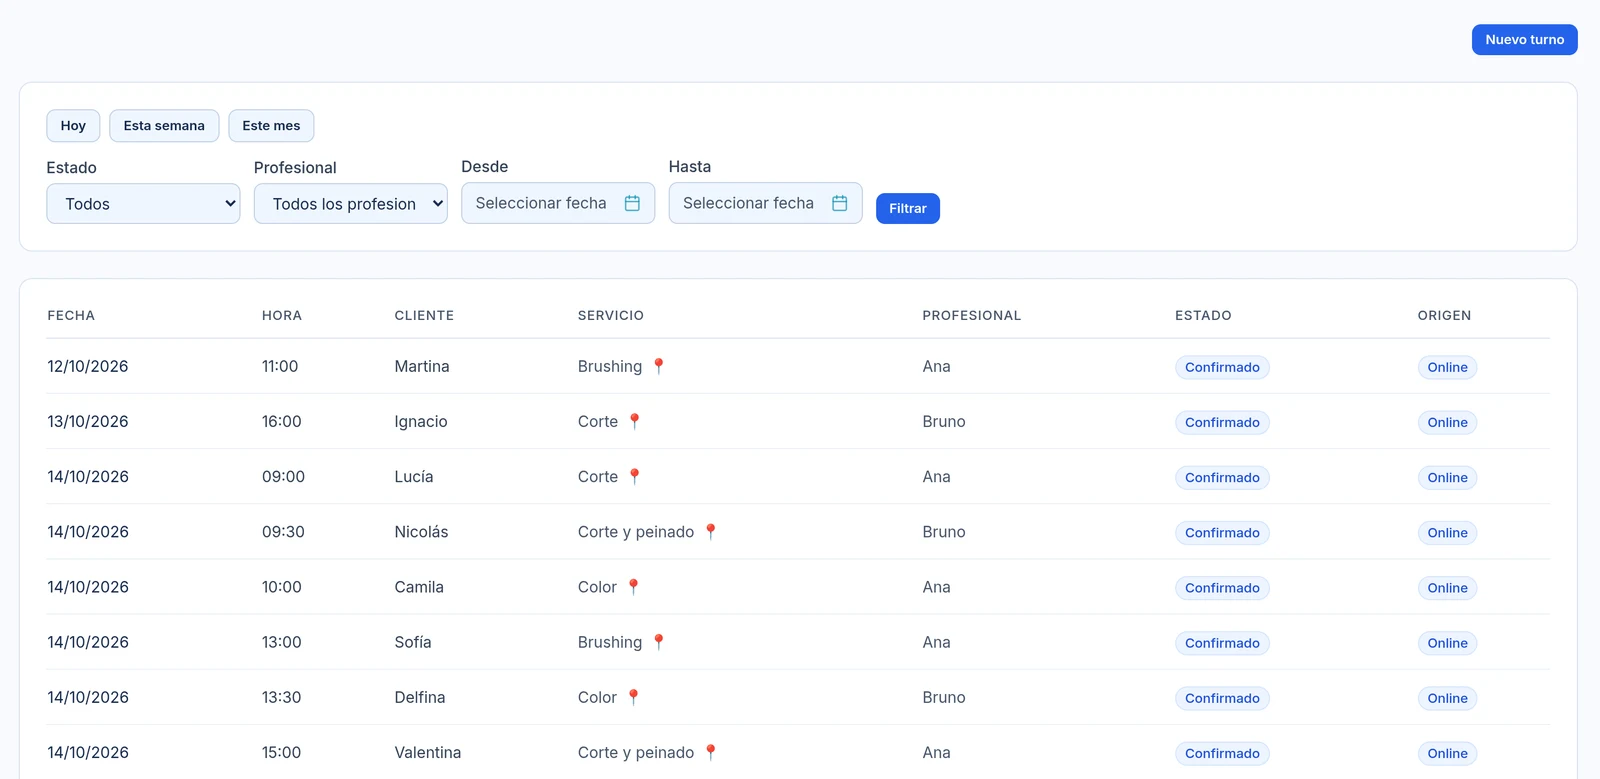Click the Confirmado badge in Martina's row
1600x779 pixels.
coord(1222,367)
